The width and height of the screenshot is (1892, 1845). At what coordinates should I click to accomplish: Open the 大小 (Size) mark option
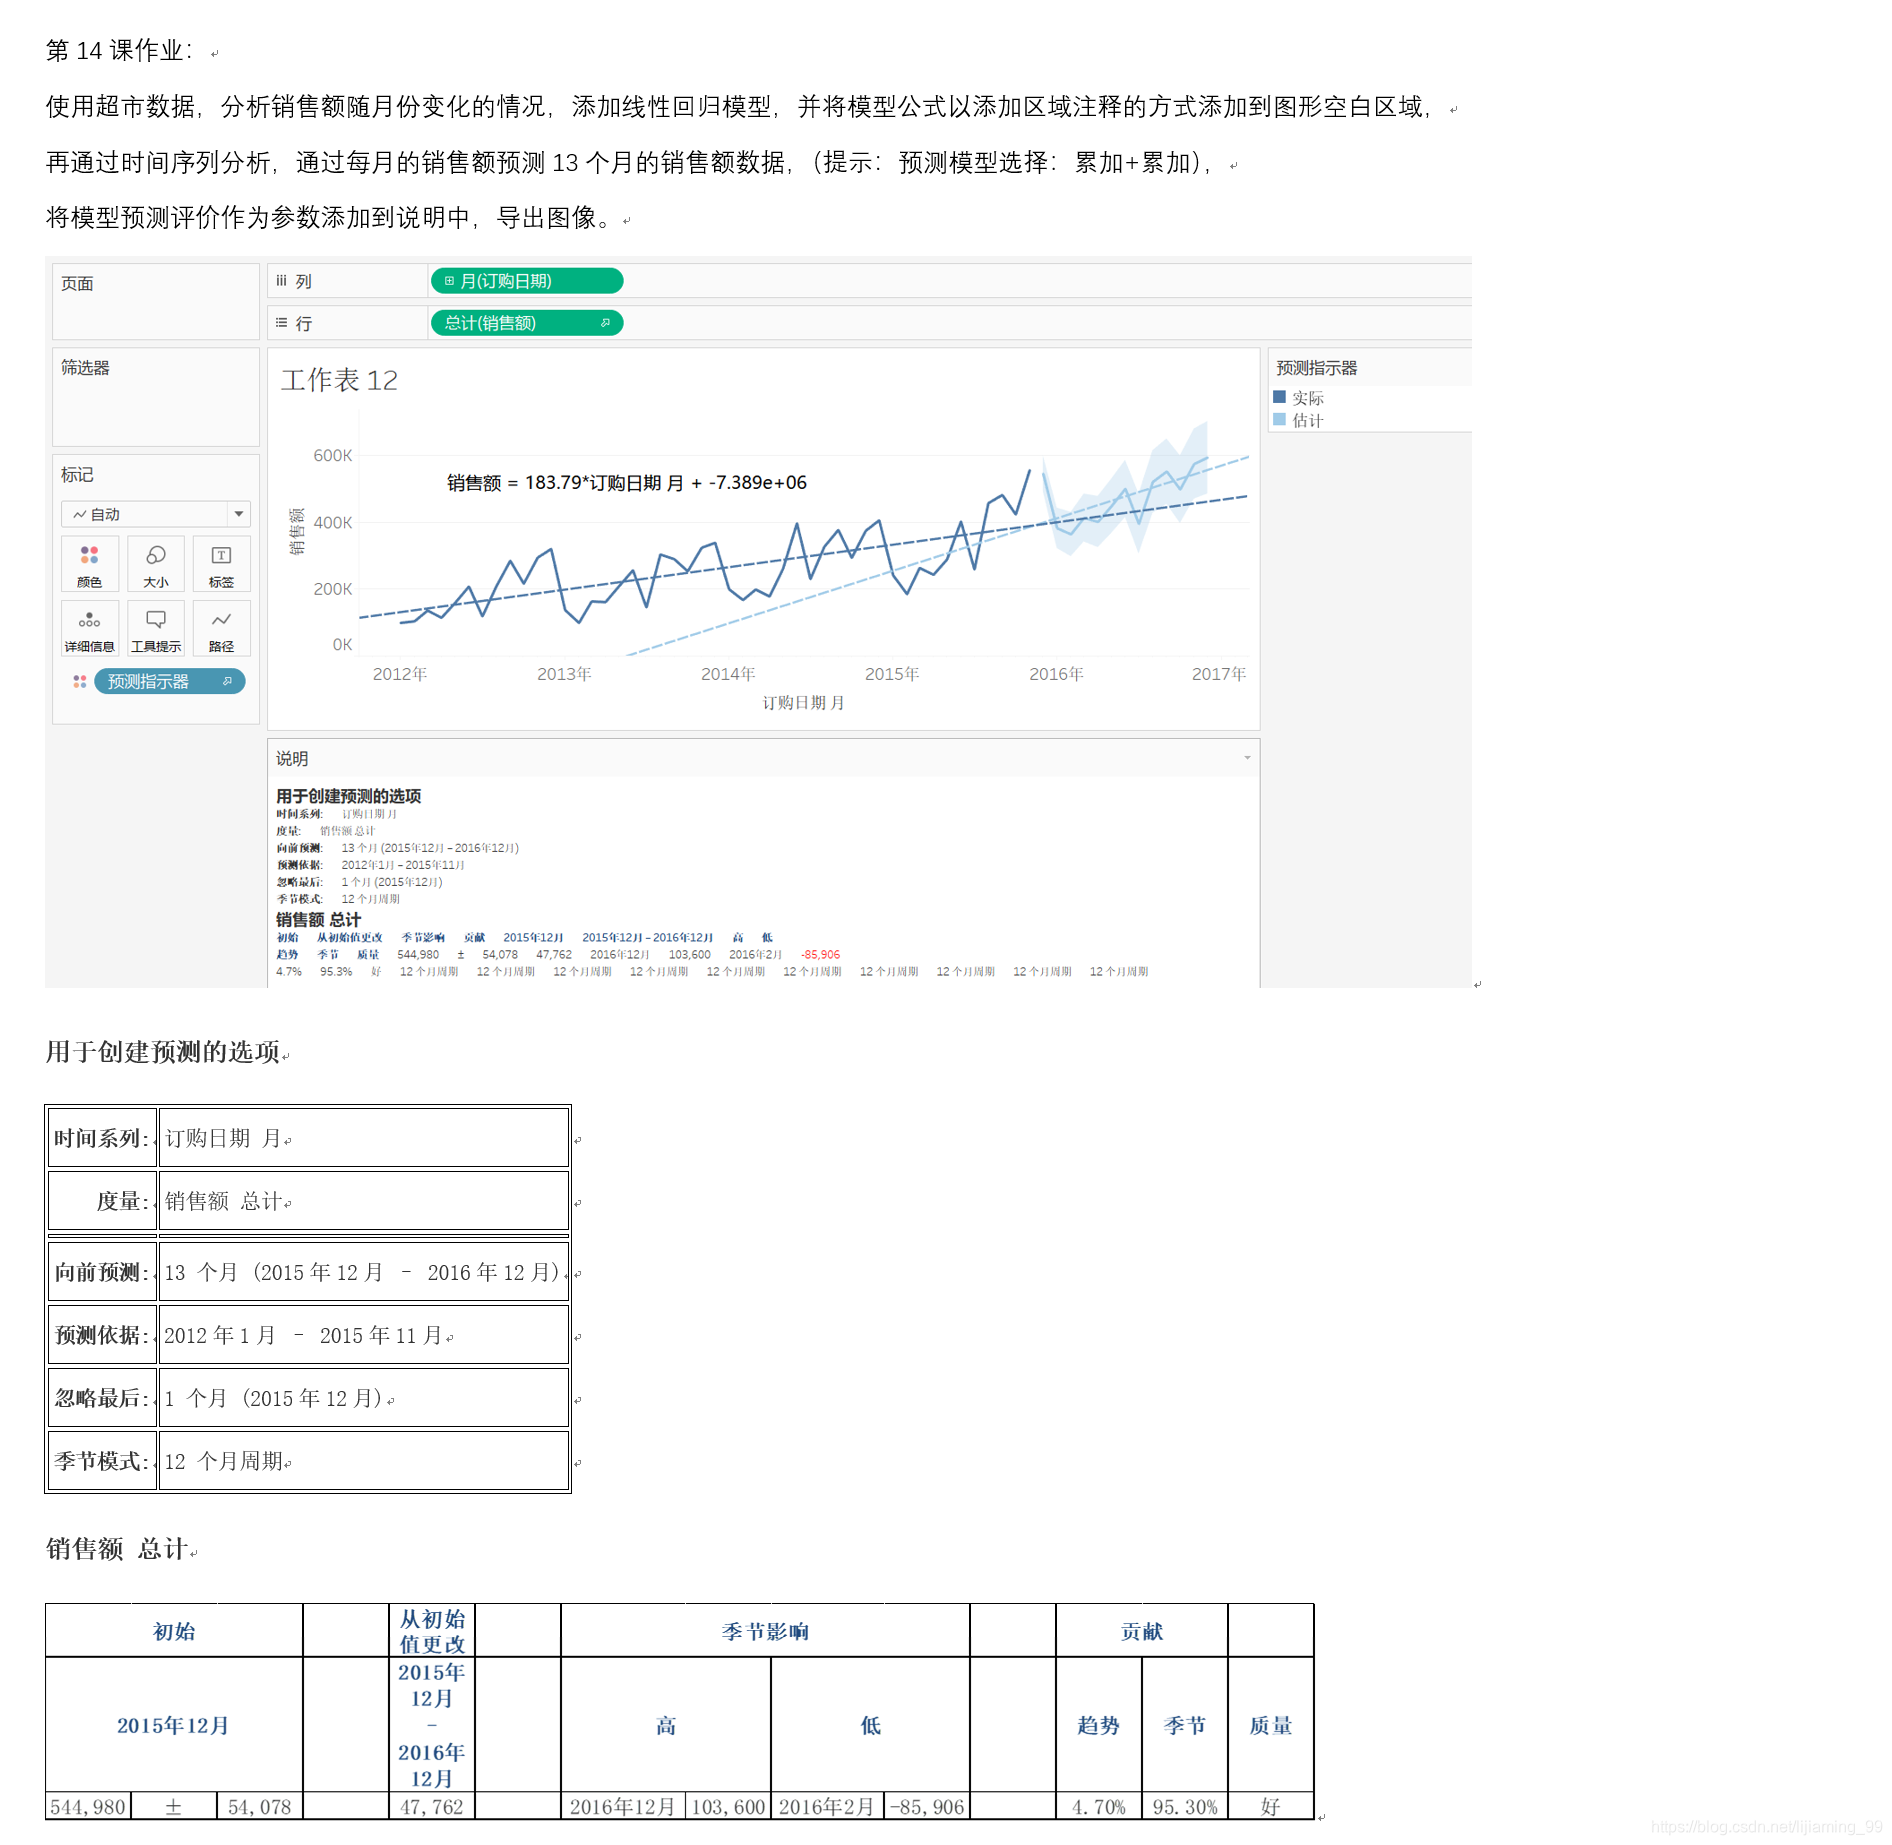156,557
